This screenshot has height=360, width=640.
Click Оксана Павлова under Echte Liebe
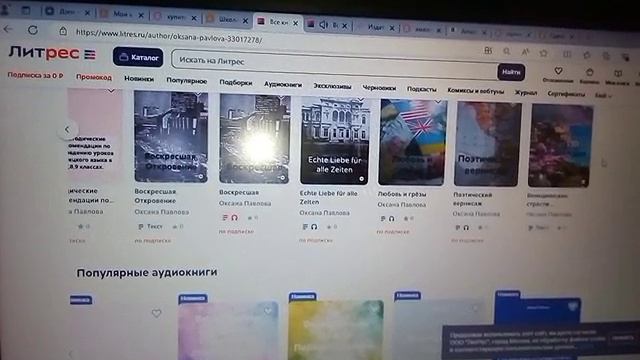click(324, 213)
